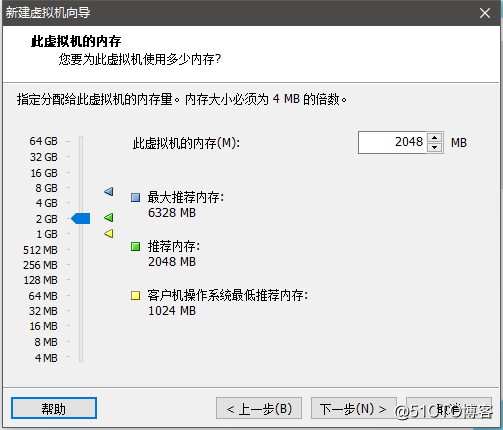Image resolution: width=503 pixels, height=430 pixels.
Task: Click the 256 MB slider label
Action: tap(40, 265)
